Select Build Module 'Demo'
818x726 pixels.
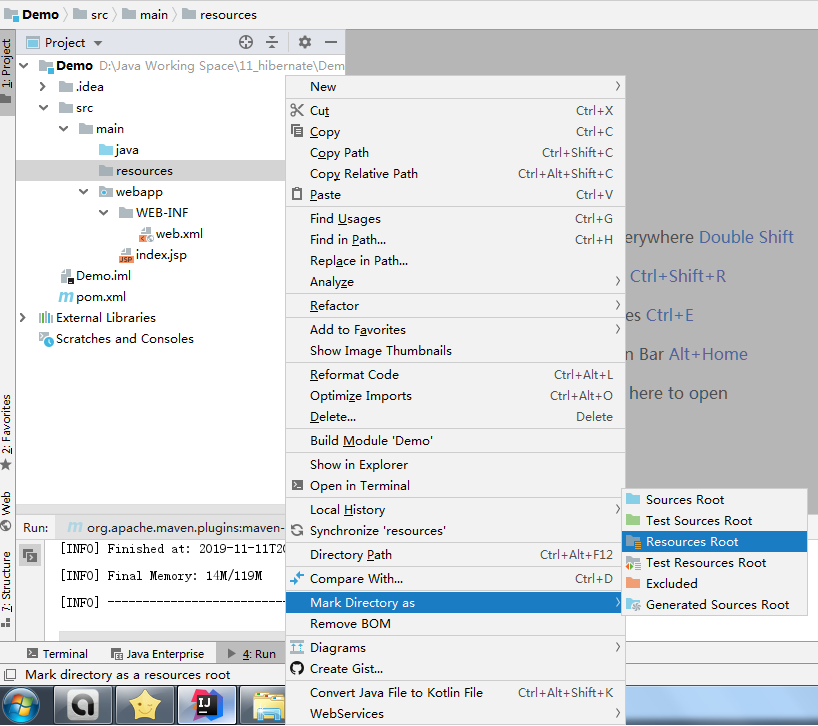[455, 441]
